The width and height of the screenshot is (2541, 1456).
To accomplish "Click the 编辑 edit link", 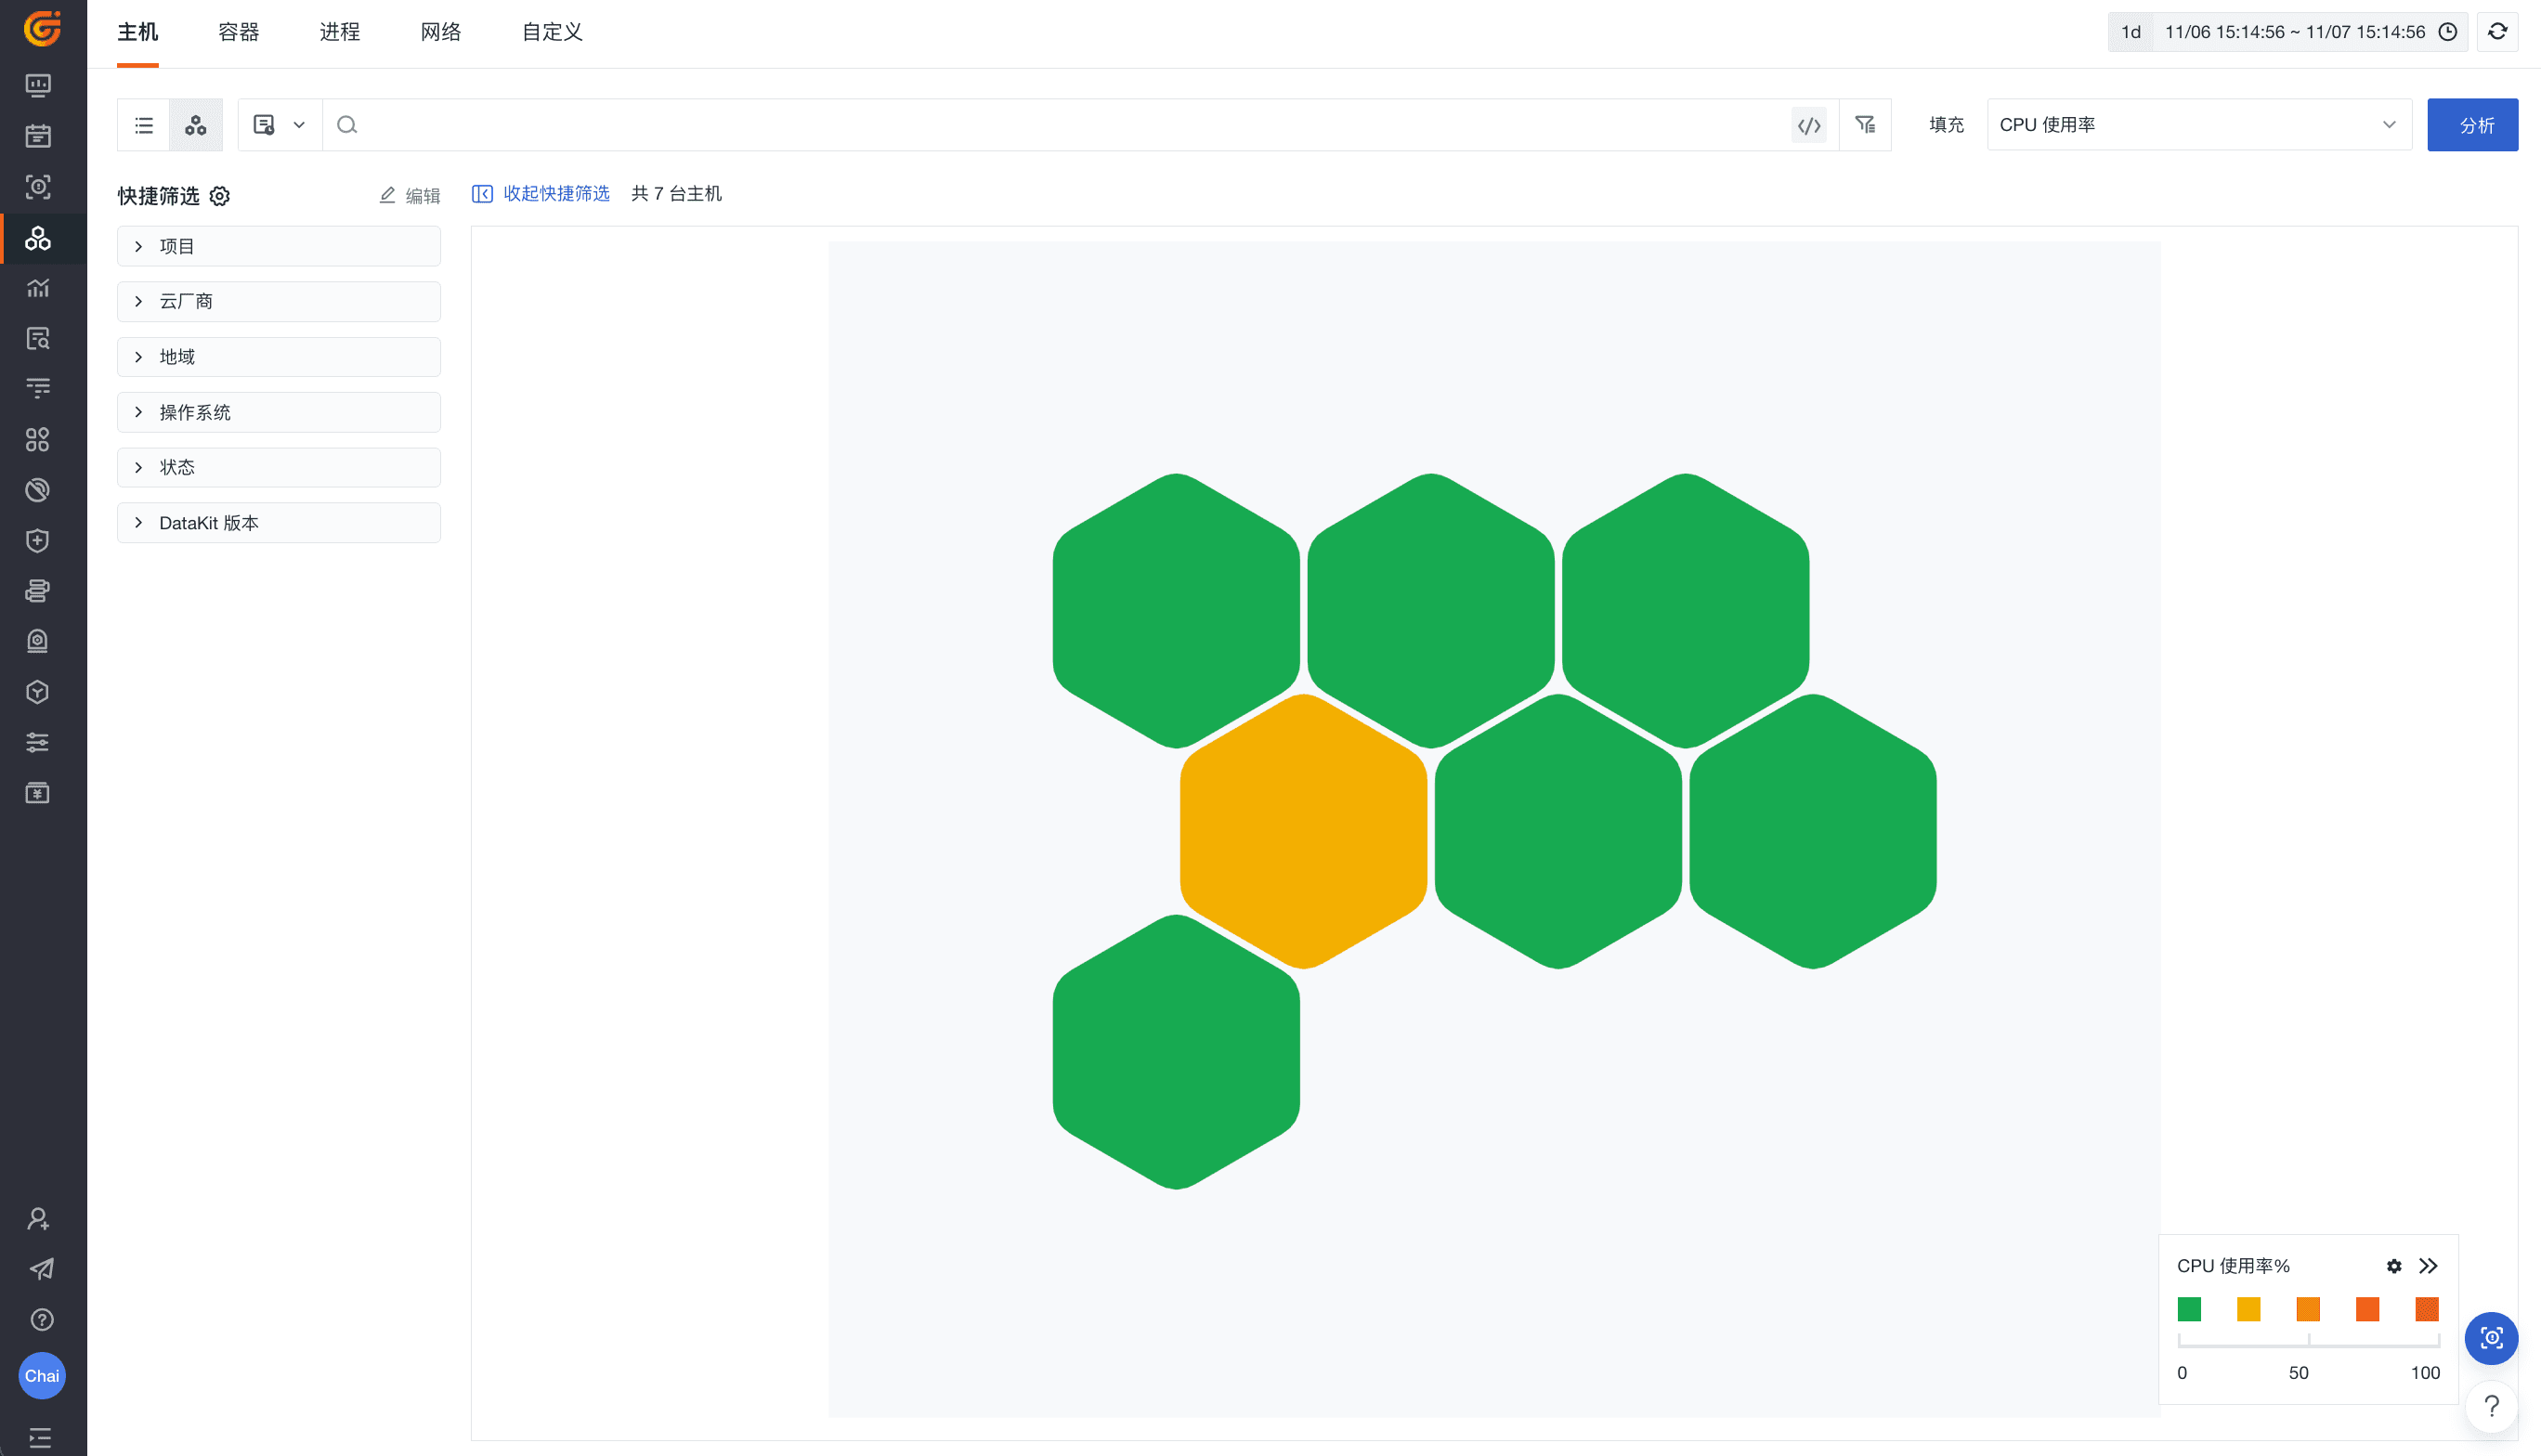I will (x=410, y=196).
